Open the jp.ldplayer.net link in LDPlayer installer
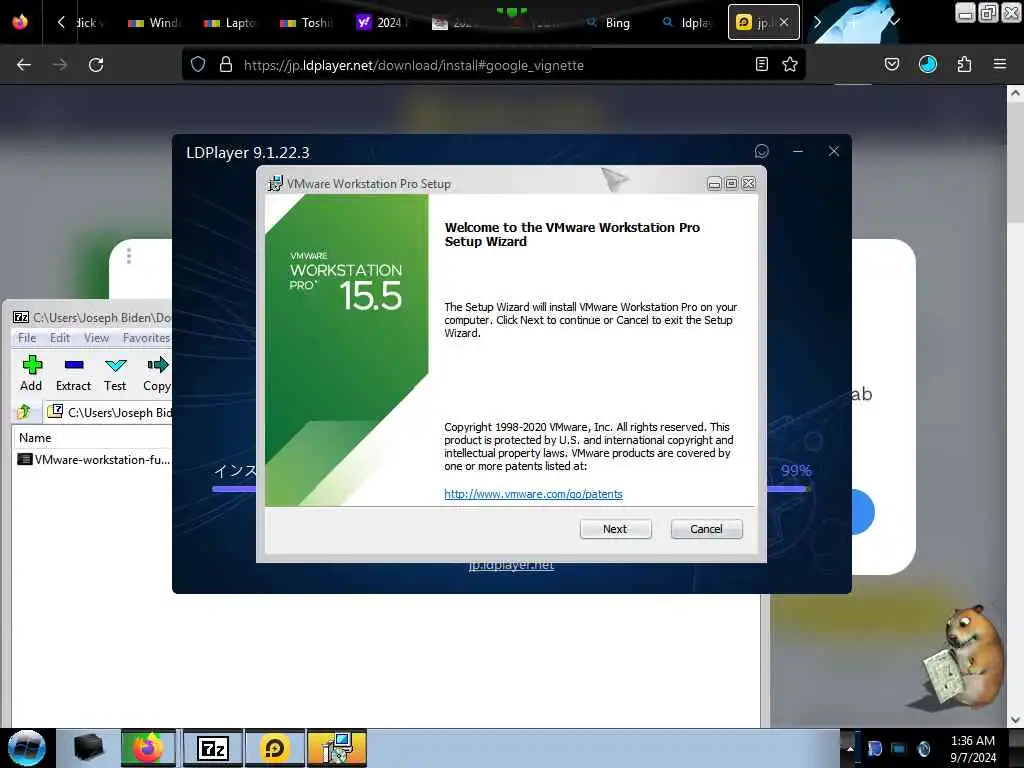The image size is (1024, 768). point(511,566)
